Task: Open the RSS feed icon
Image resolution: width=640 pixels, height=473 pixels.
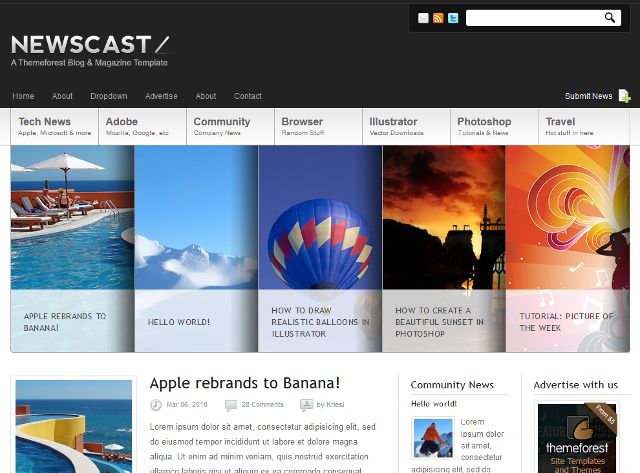Action: click(x=438, y=18)
